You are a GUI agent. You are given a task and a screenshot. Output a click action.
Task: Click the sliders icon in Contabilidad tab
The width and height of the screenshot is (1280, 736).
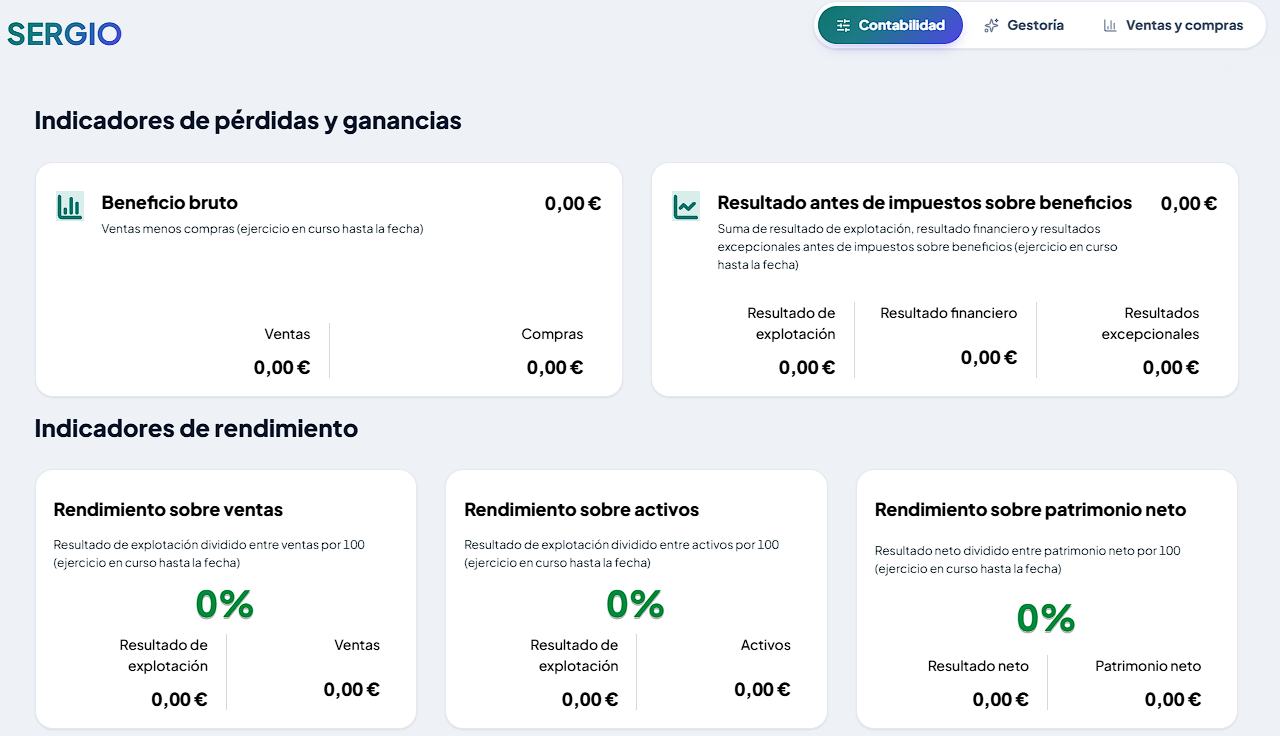(x=844, y=26)
